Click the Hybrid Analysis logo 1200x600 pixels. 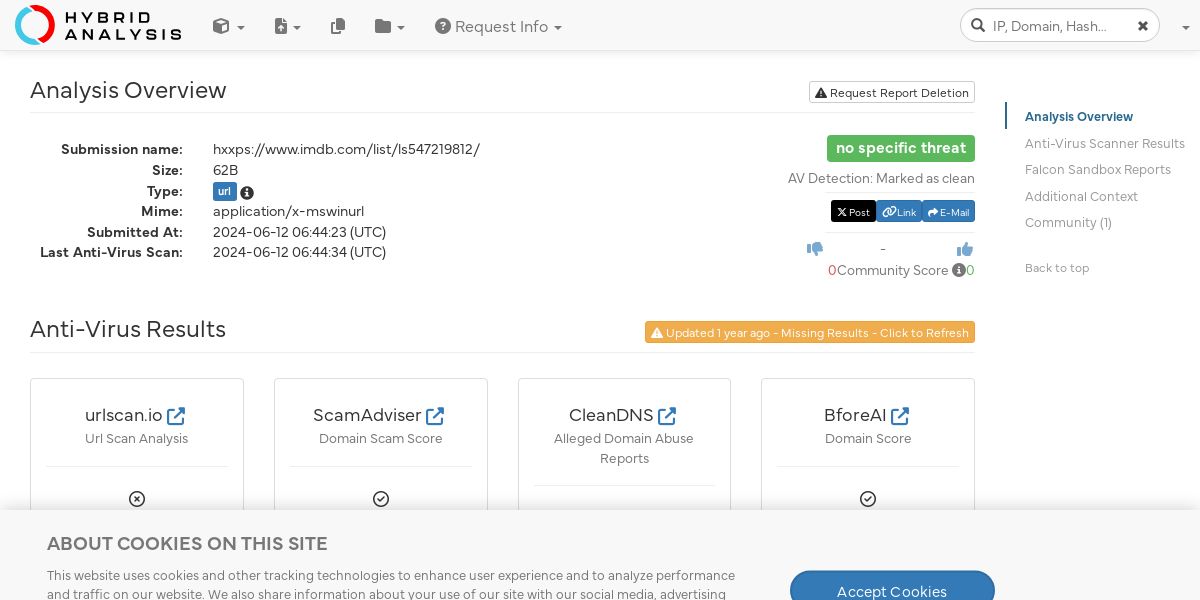coord(98,25)
